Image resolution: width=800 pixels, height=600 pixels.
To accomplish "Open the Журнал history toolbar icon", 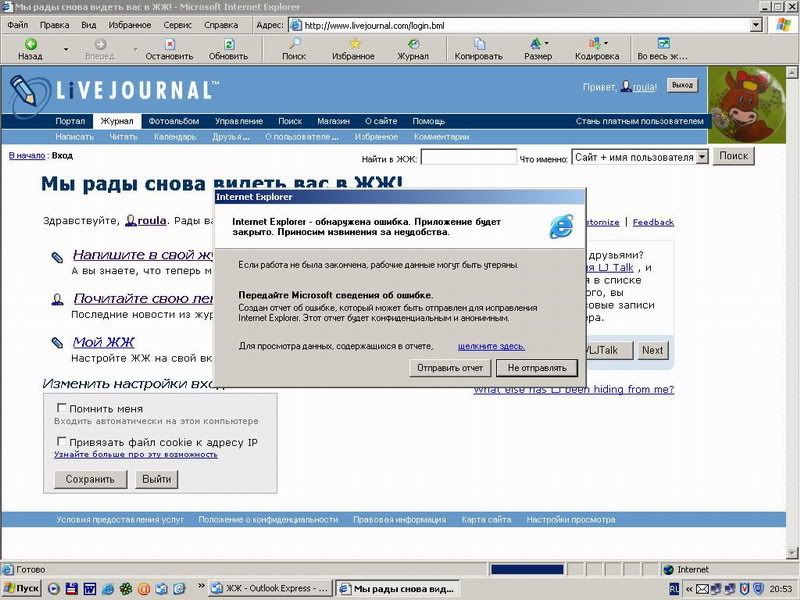I will [413, 44].
